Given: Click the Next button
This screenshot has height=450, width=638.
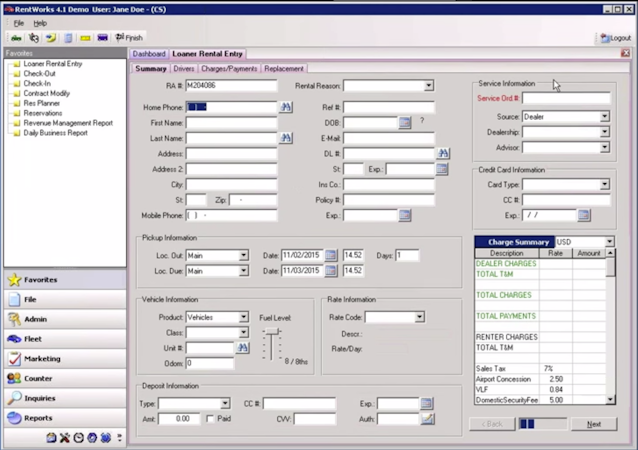Looking at the screenshot, I should (x=594, y=424).
